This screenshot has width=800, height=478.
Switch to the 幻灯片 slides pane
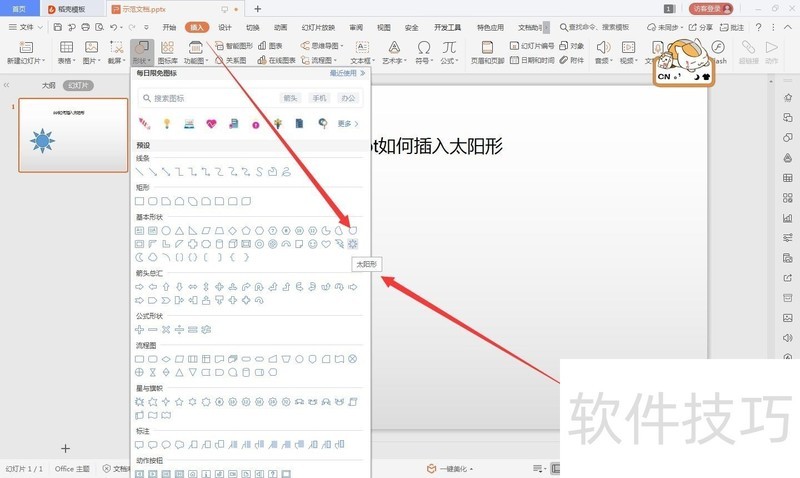80,86
